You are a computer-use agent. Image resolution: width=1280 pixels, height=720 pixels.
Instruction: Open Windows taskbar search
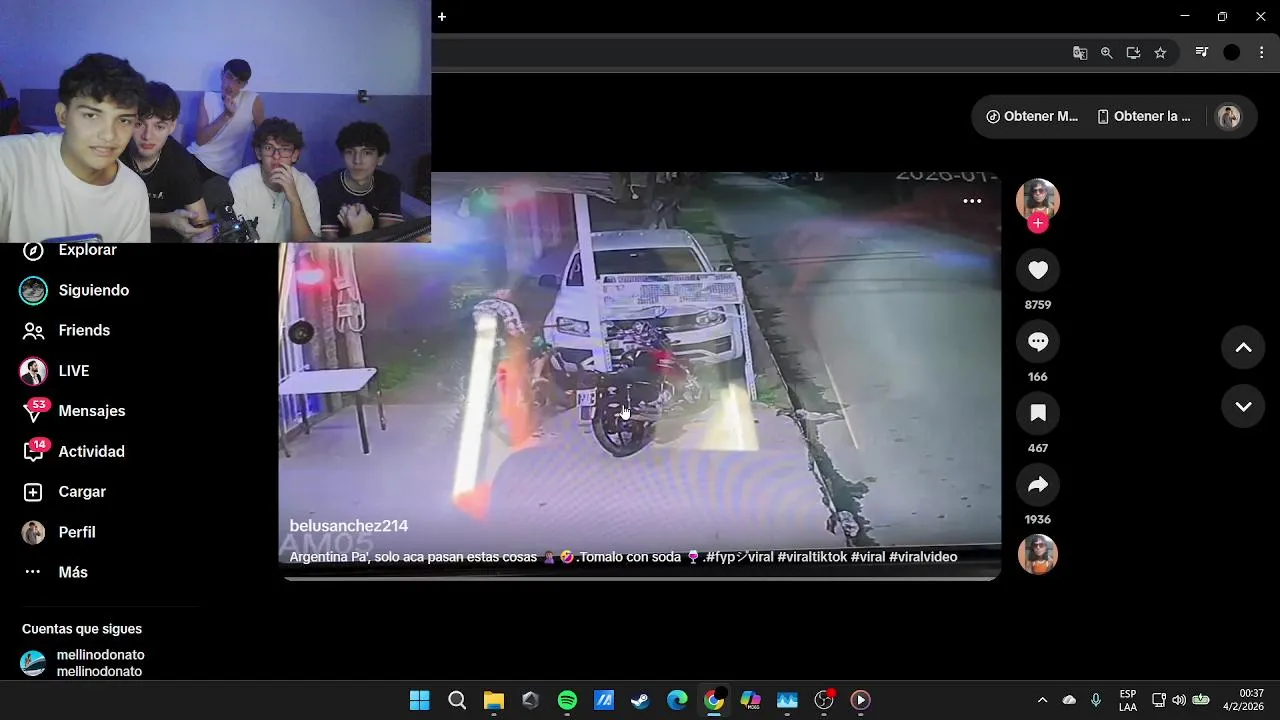tap(457, 700)
